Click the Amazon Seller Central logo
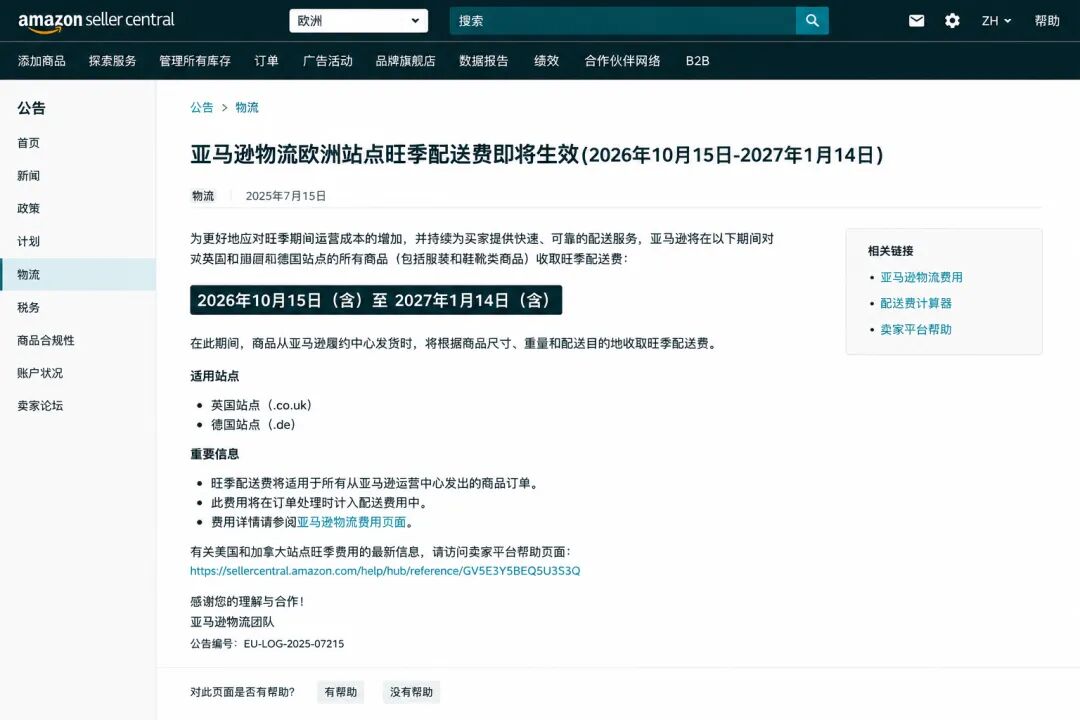Screen dimensions: 1080x720 [x=96, y=21]
